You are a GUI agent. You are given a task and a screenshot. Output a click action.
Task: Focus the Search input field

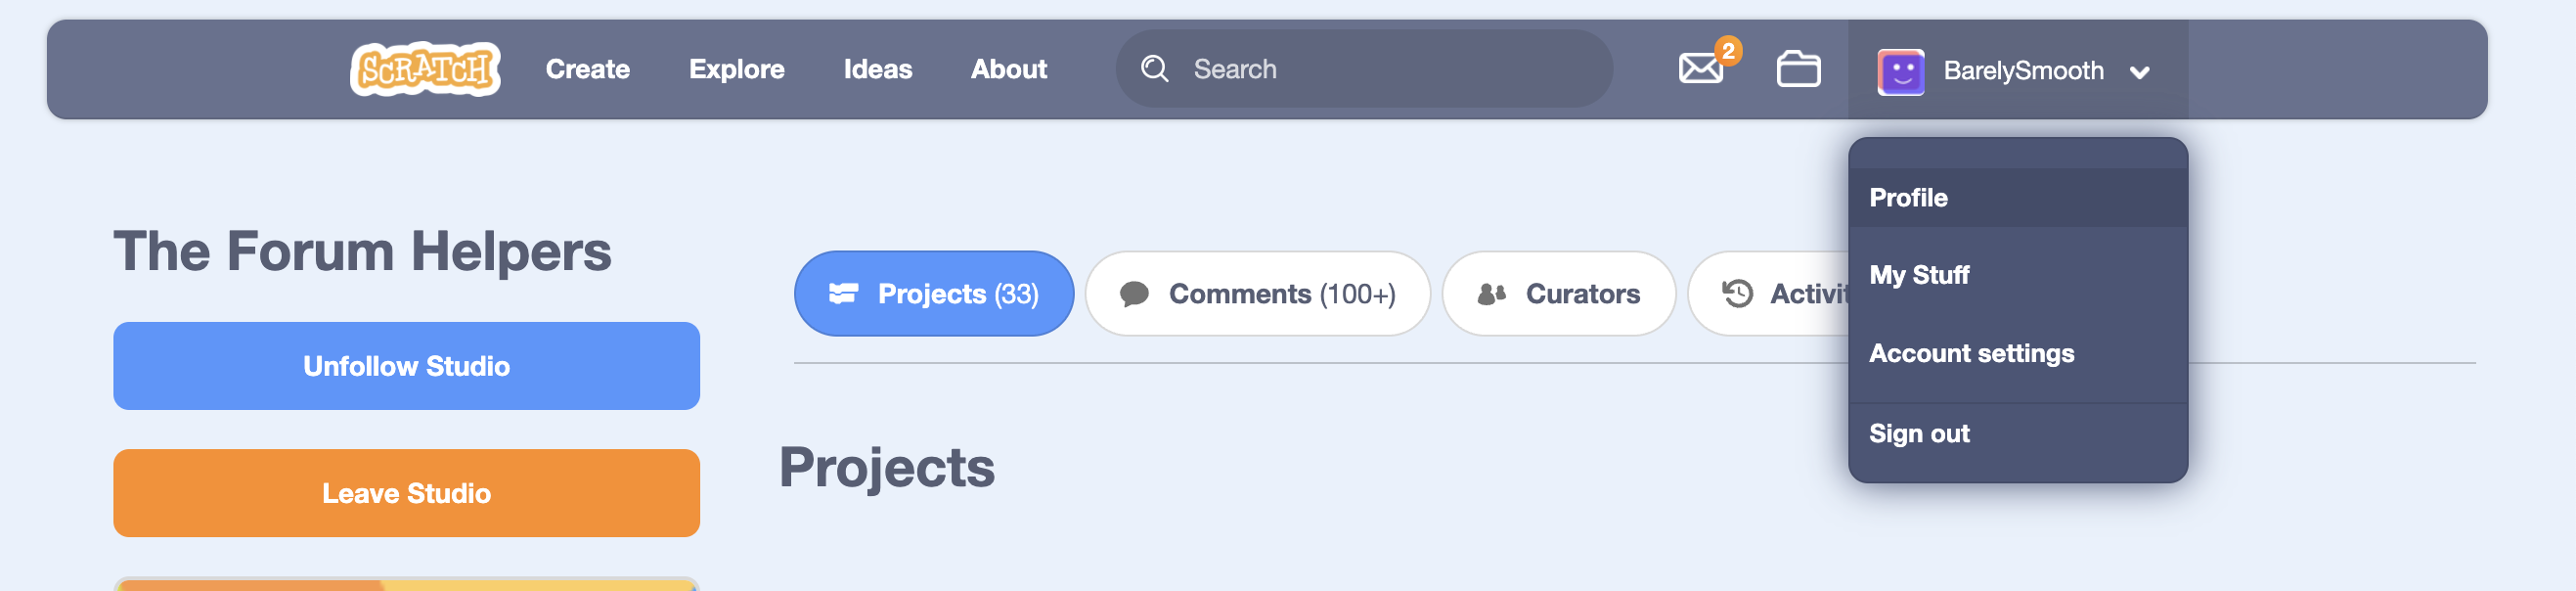pyautogui.click(x=1364, y=69)
